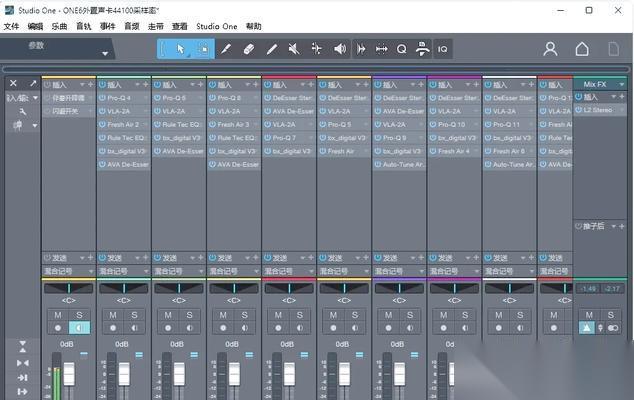634x400 pixels.
Task: Close the mixer with the X icon
Action: [x=13, y=83]
